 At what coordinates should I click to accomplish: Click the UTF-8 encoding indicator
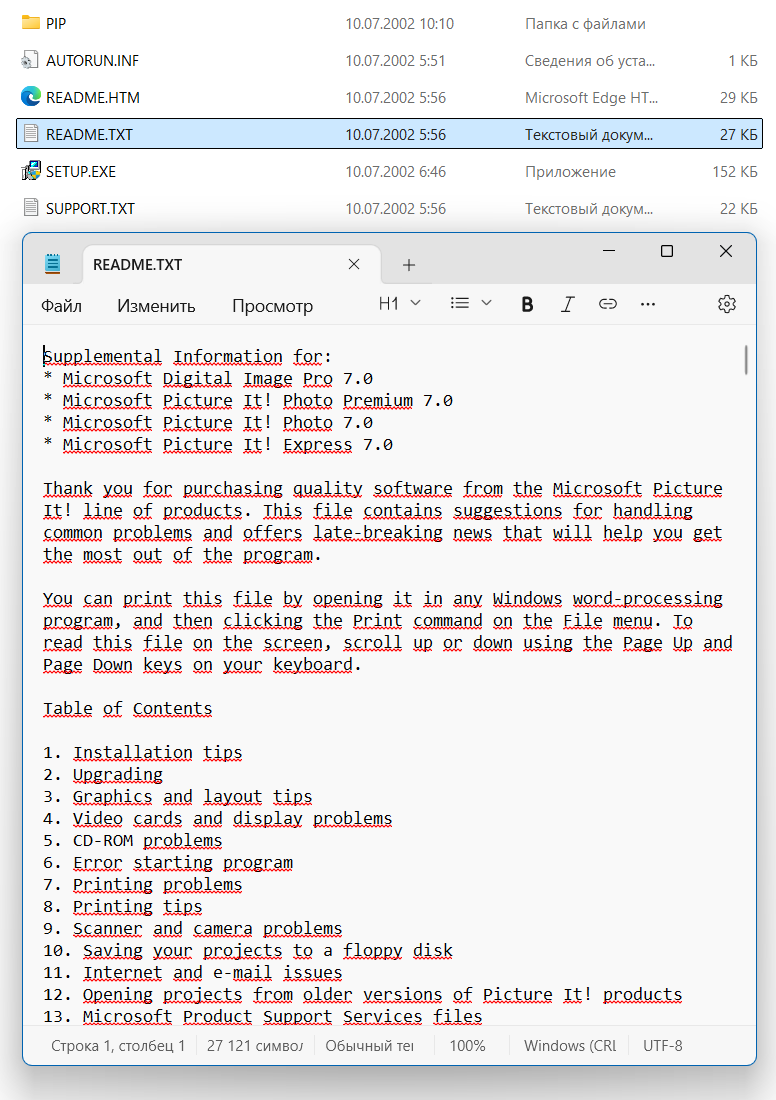coord(662,1045)
